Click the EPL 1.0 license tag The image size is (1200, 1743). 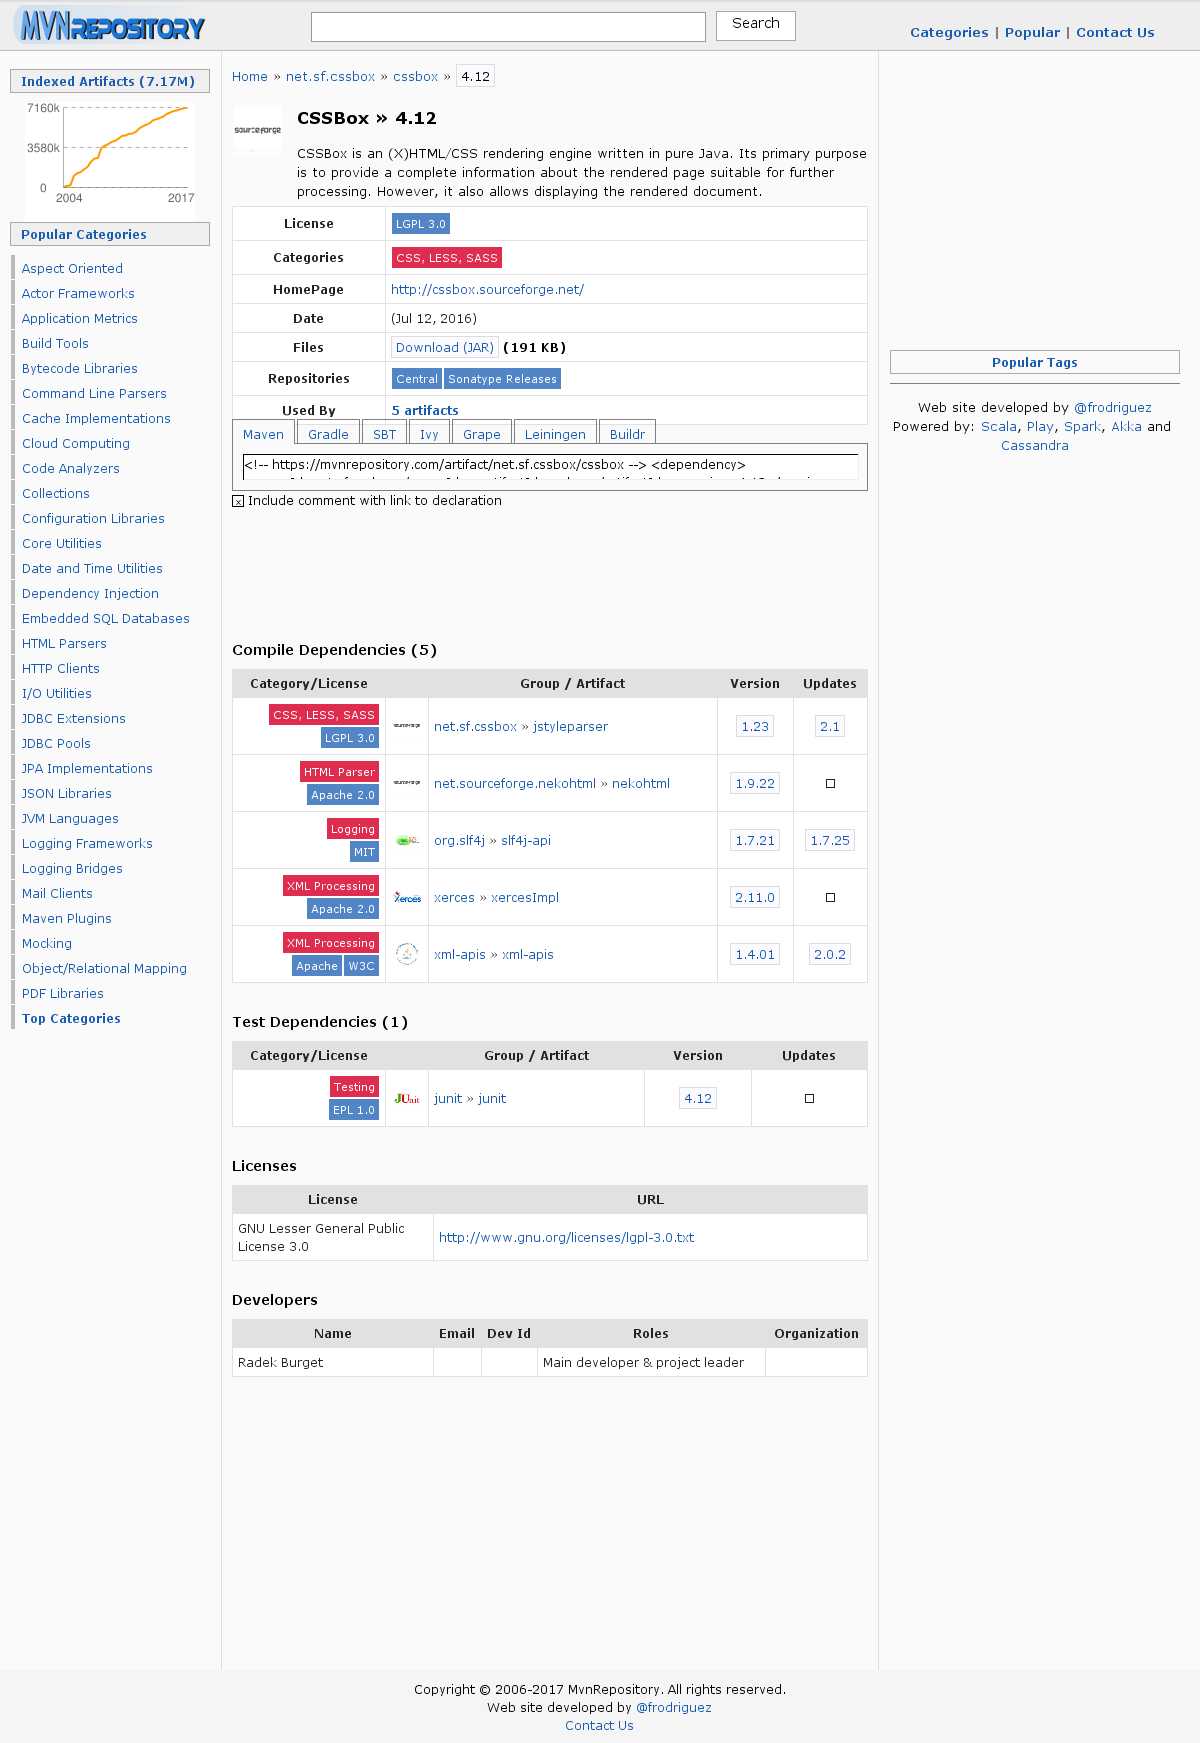click(x=354, y=1110)
